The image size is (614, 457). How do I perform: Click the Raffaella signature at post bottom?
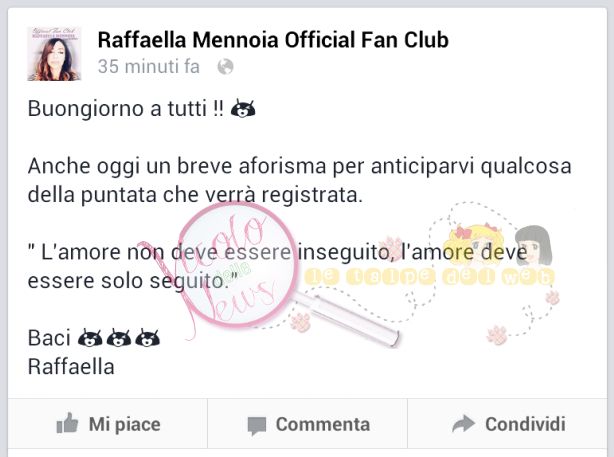pyautogui.click(x=71, y=367)
